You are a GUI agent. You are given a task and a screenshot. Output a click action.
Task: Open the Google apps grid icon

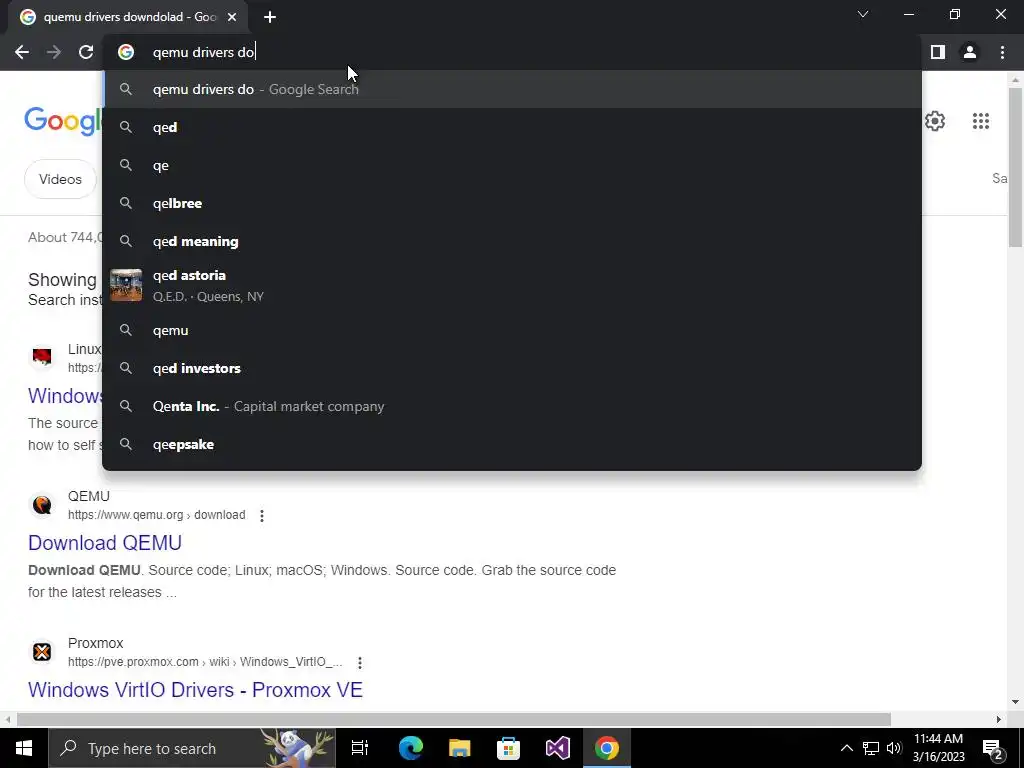point(980,121)
